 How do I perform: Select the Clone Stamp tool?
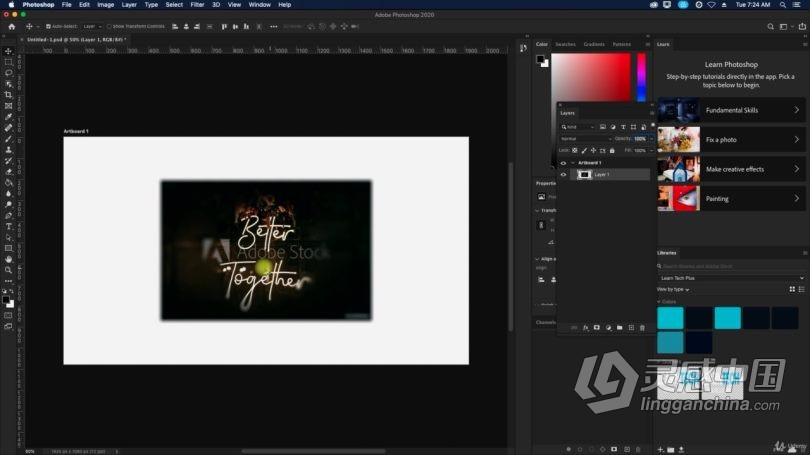tap(8, 149)
